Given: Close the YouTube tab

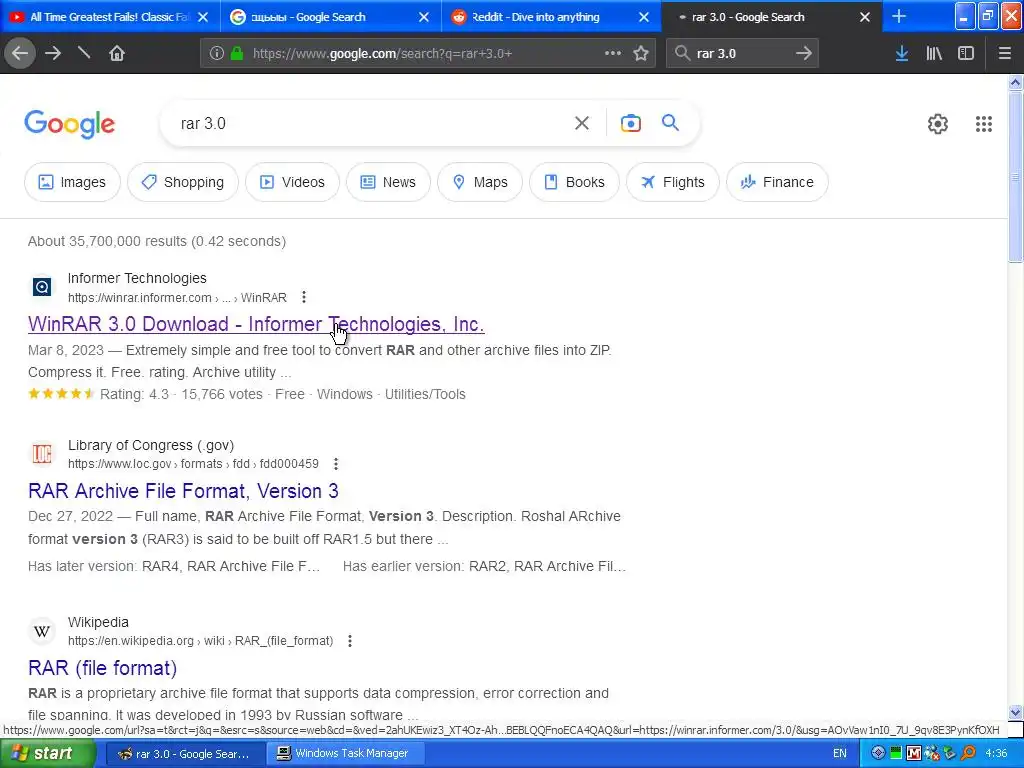Looking at the screenshot, I should coord(203,17).
